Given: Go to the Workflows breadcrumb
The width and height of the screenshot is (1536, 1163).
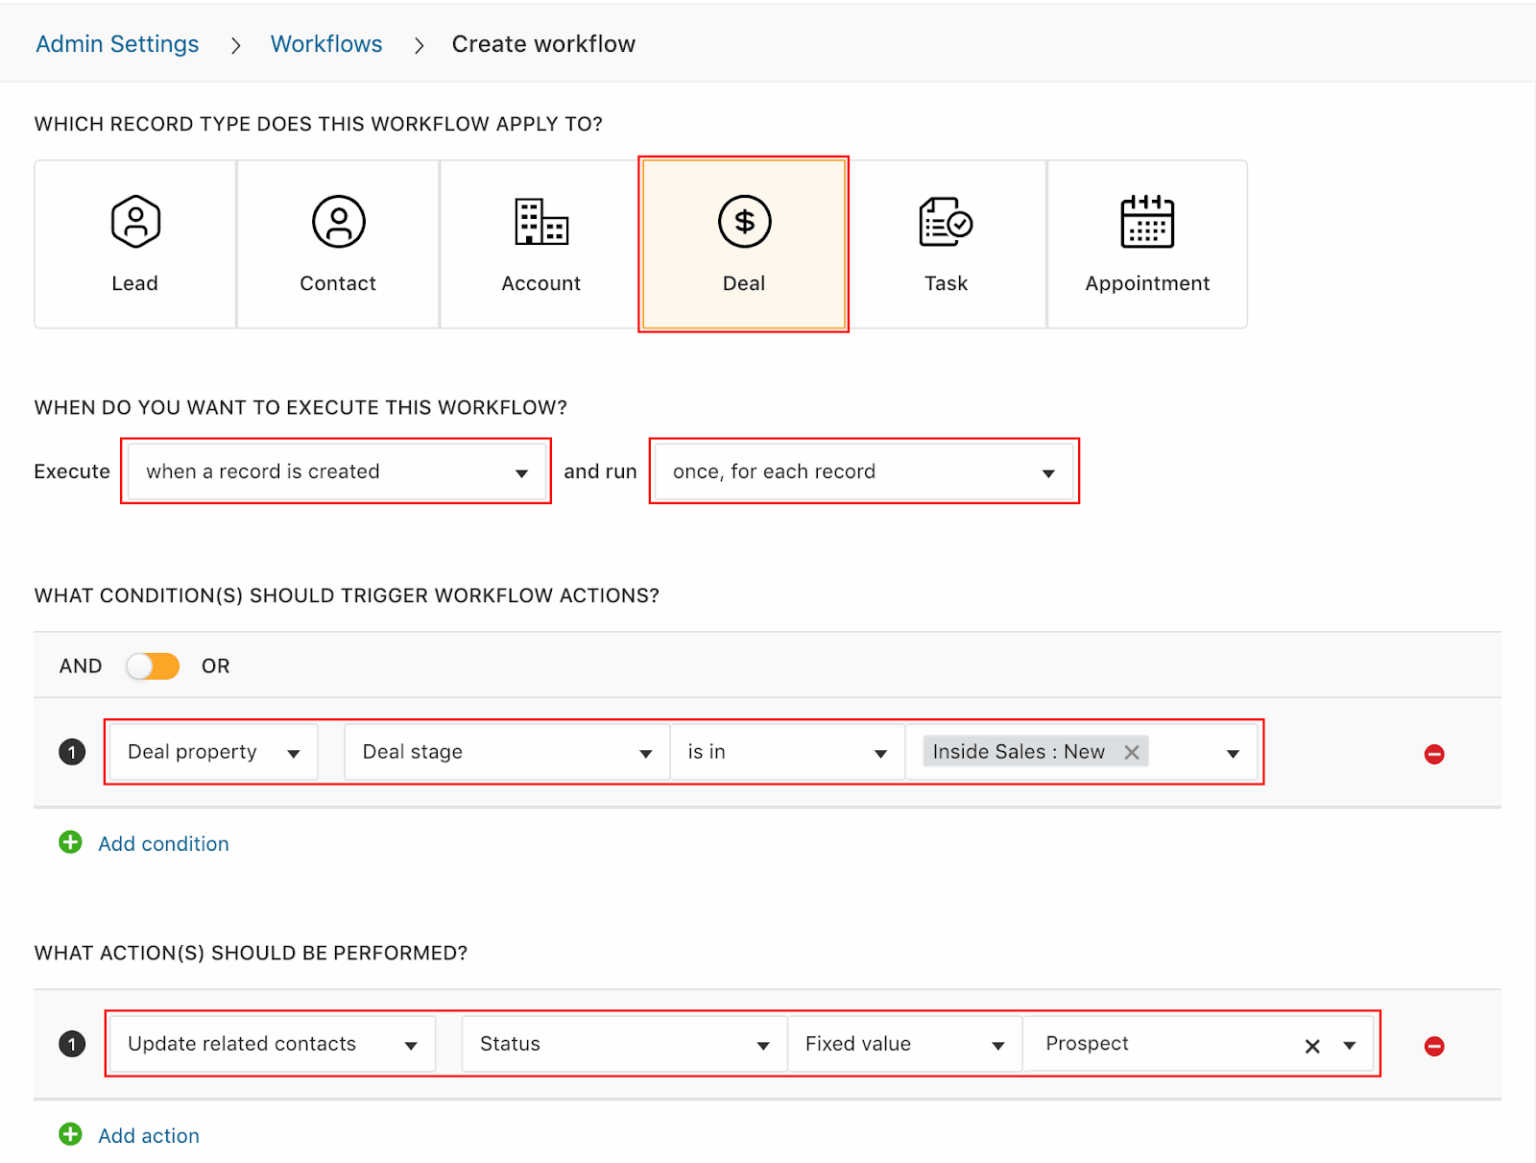Looking at the screenshot, I should pos(326,43).
